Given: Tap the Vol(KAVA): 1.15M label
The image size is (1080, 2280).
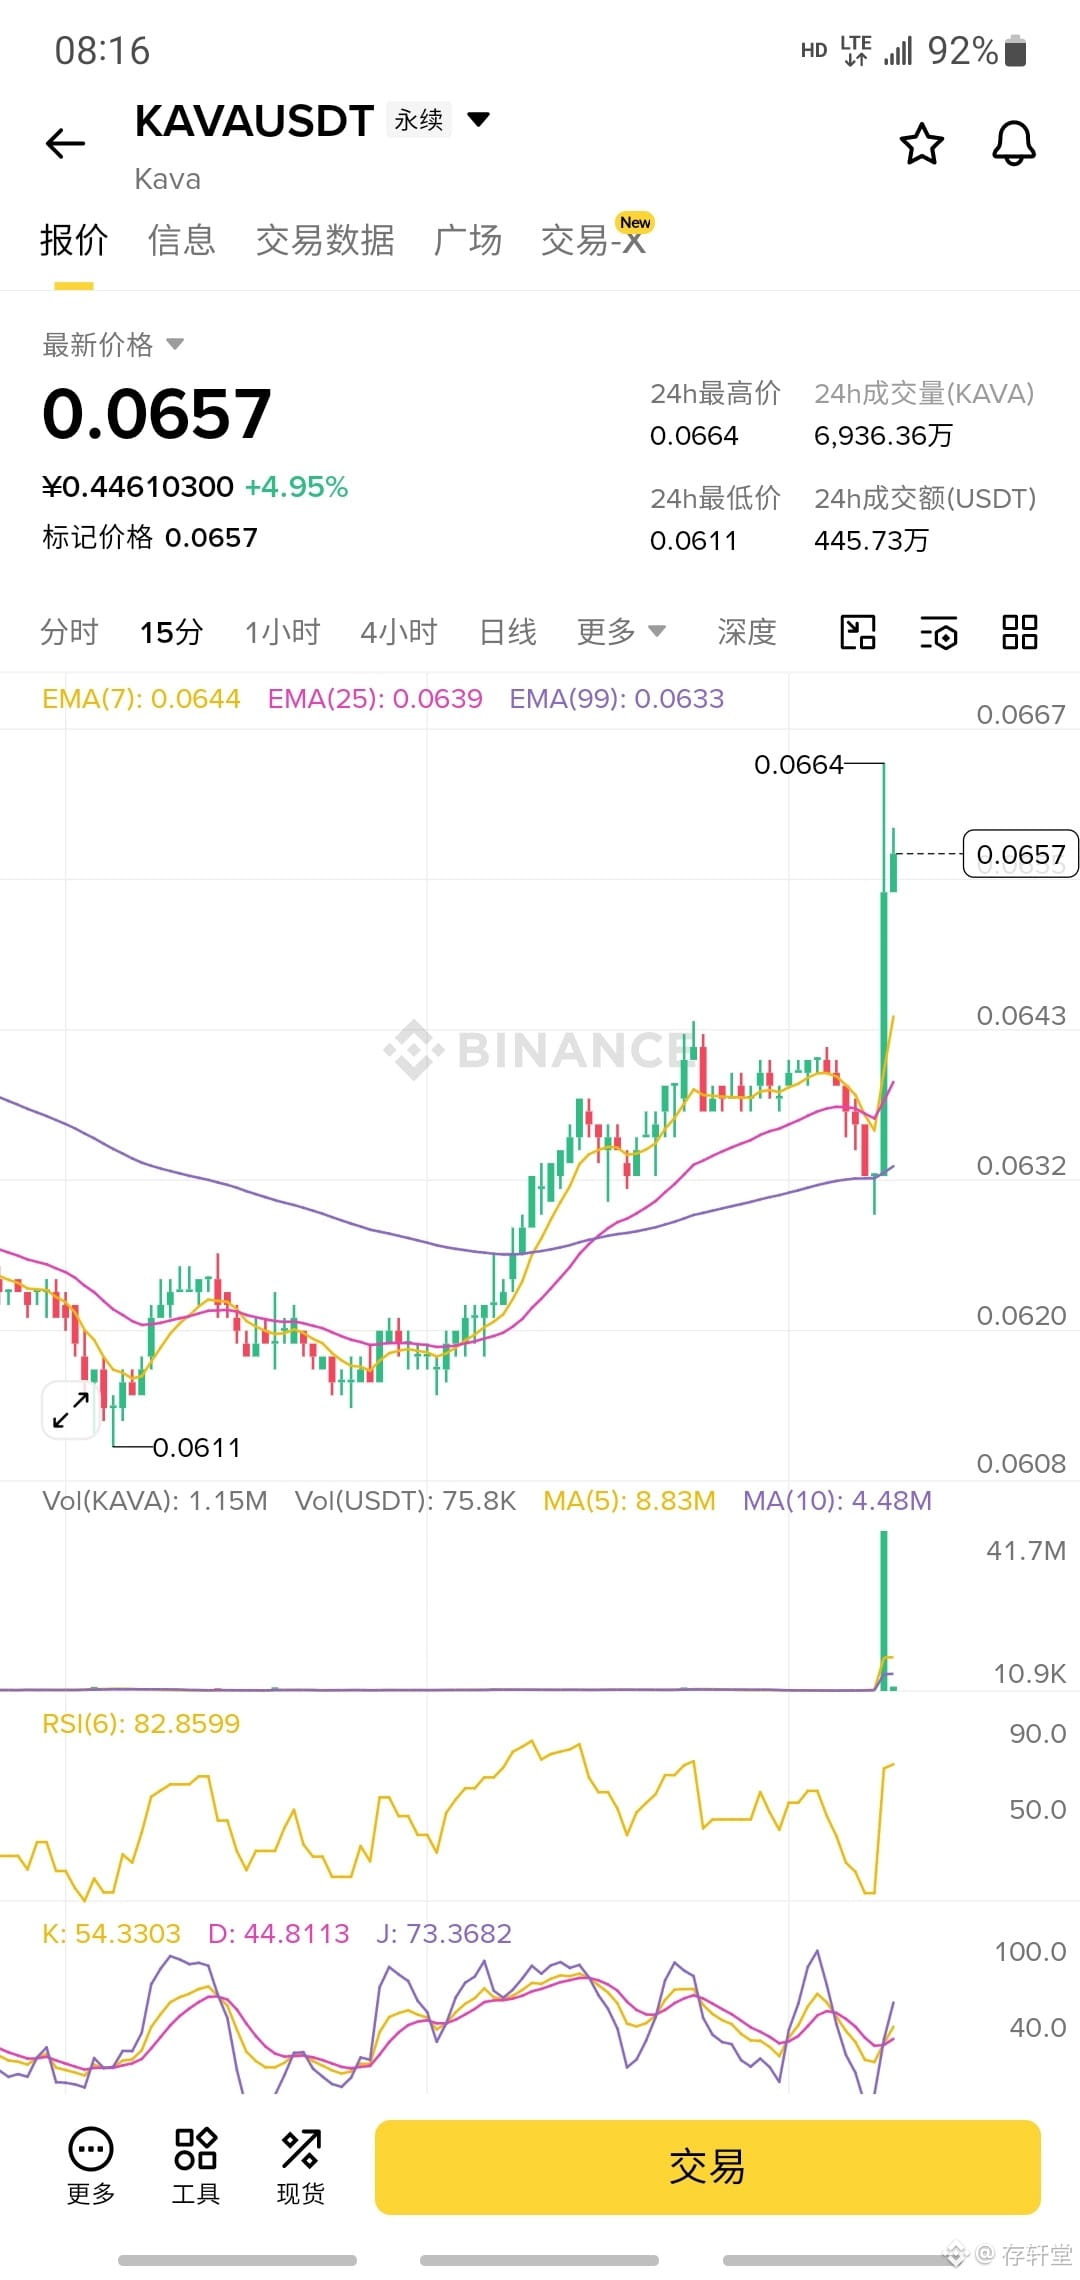Looking at the screenshot, I should point(155,1501).
